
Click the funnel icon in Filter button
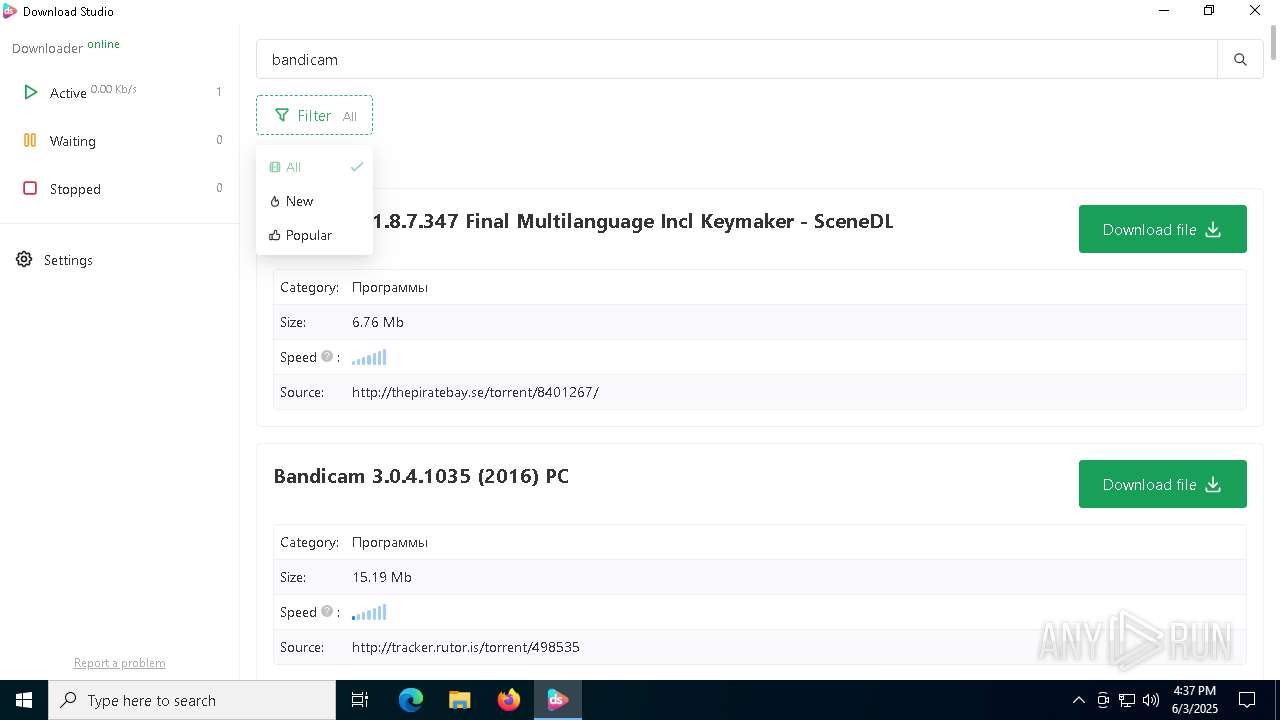click(282, 115)
